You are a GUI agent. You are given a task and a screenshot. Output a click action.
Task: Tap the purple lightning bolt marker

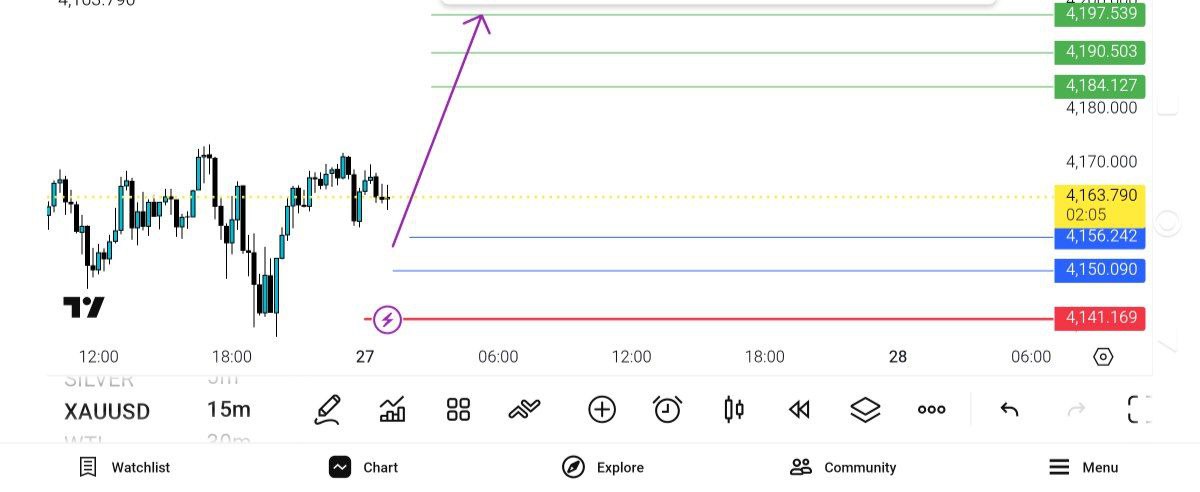pos(388,320)
